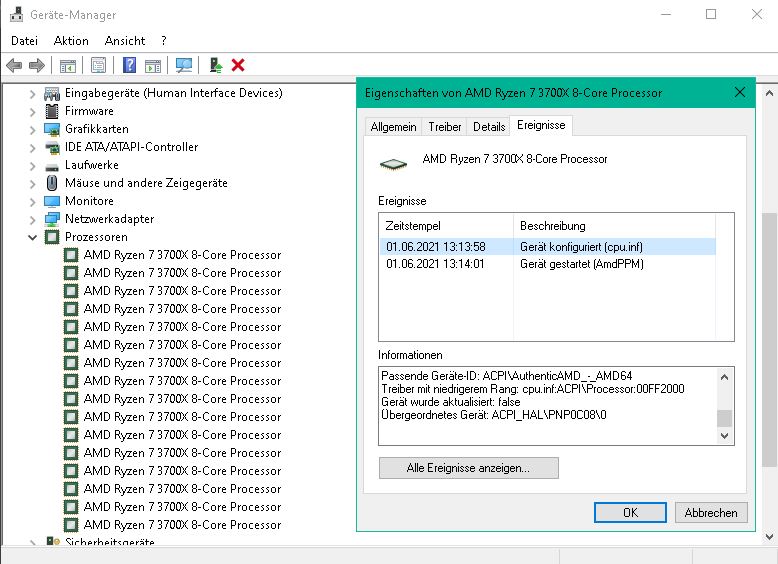Select the Mäuse und andere Zeigegeräte icon
The width and height of the screenshot is (778, 564).
tap(52, 183)
